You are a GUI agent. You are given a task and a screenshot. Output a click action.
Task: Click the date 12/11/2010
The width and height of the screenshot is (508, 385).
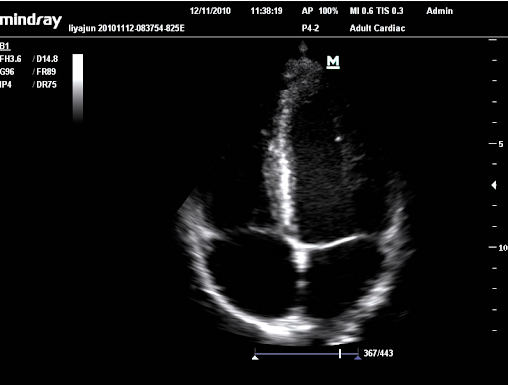click(x=210, y=11)
